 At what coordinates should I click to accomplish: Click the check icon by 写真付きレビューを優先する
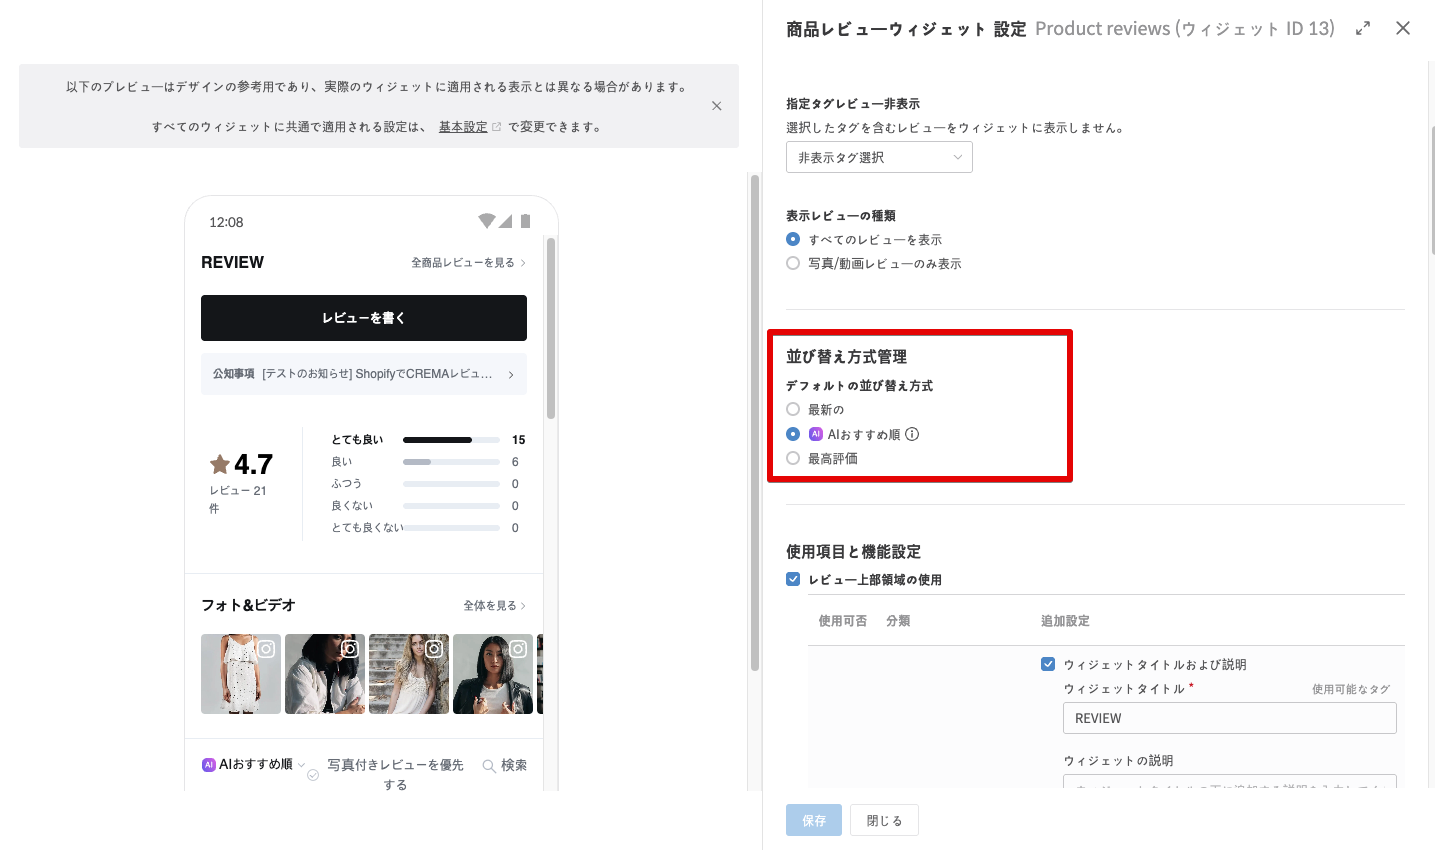313,775
